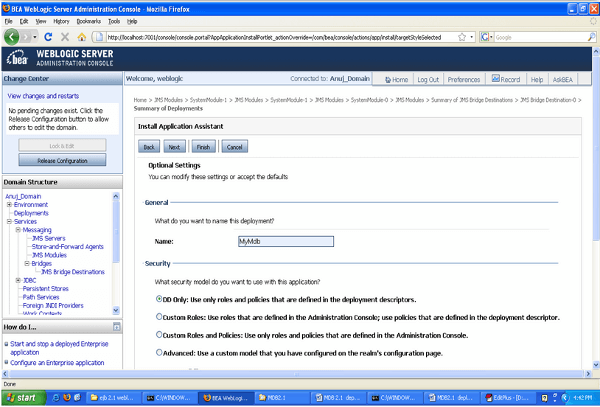Click the browser back arrow button
This screenshot has height=407, width=600.
pos(13,37)
